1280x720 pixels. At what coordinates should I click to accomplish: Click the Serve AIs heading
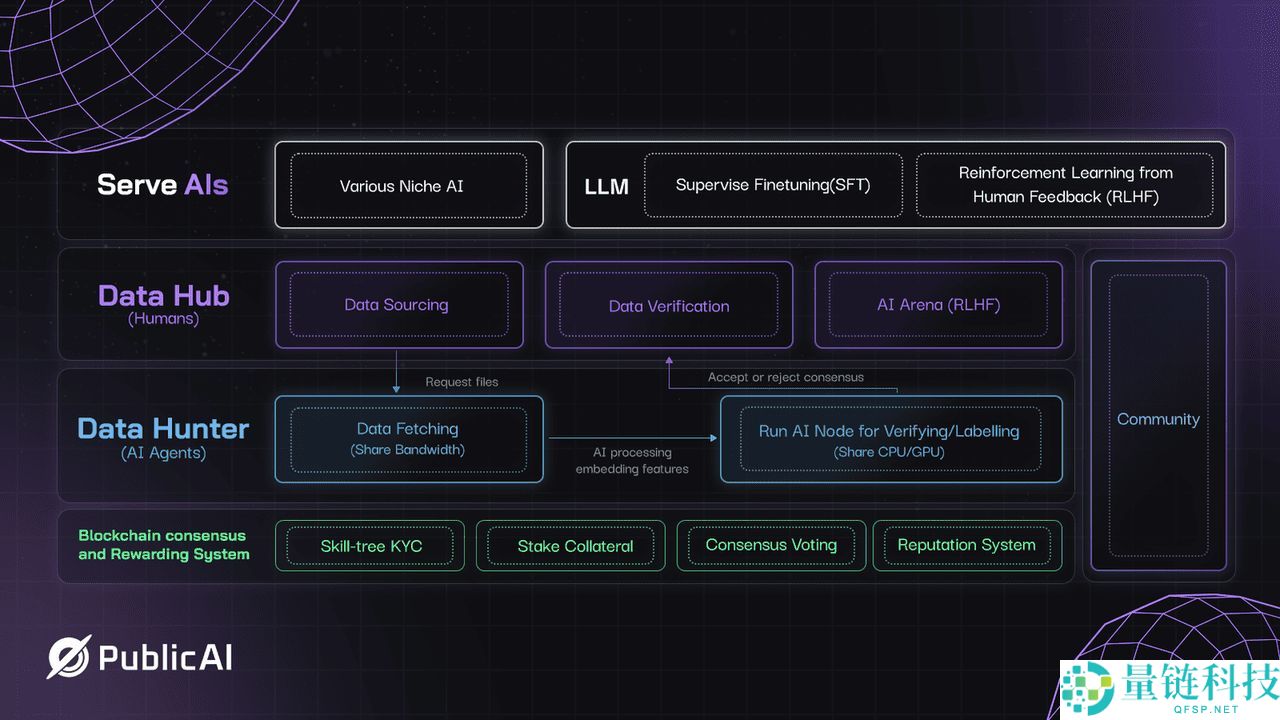[x=162, y=185]
